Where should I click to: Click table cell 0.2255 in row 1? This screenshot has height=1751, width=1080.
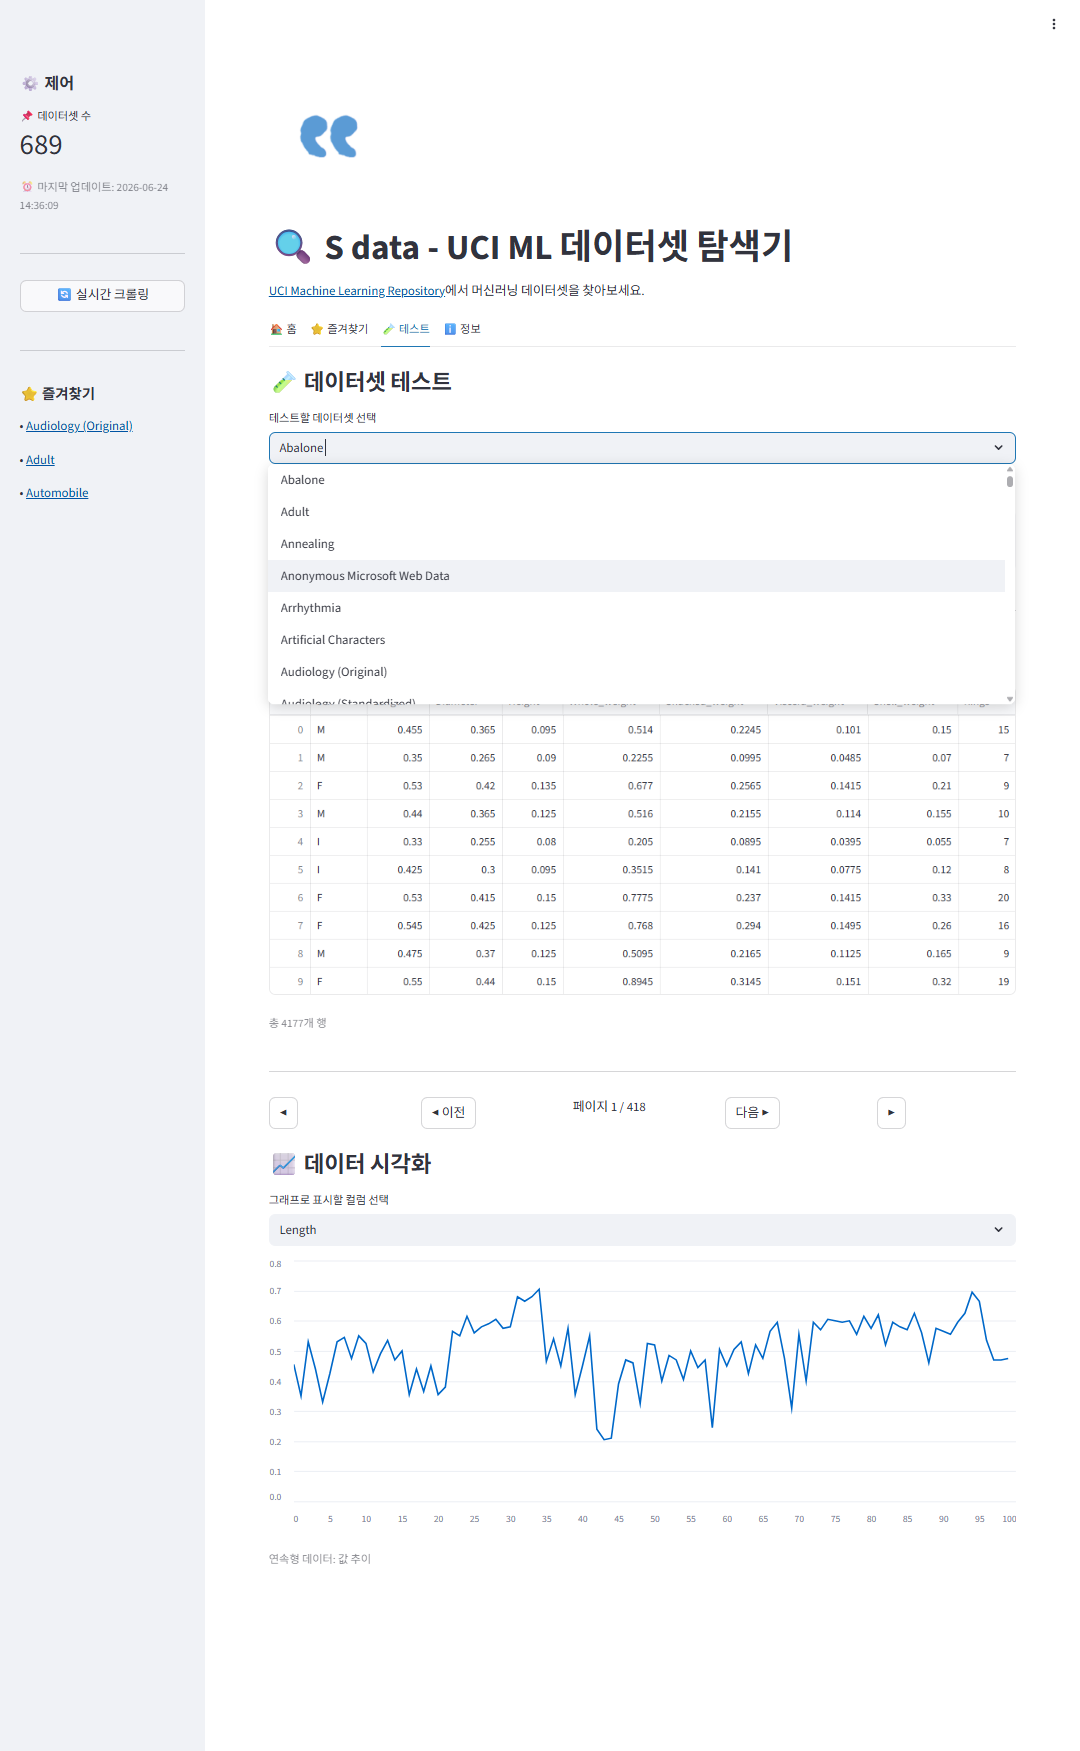pyautogui.click(x=612, y=758)
